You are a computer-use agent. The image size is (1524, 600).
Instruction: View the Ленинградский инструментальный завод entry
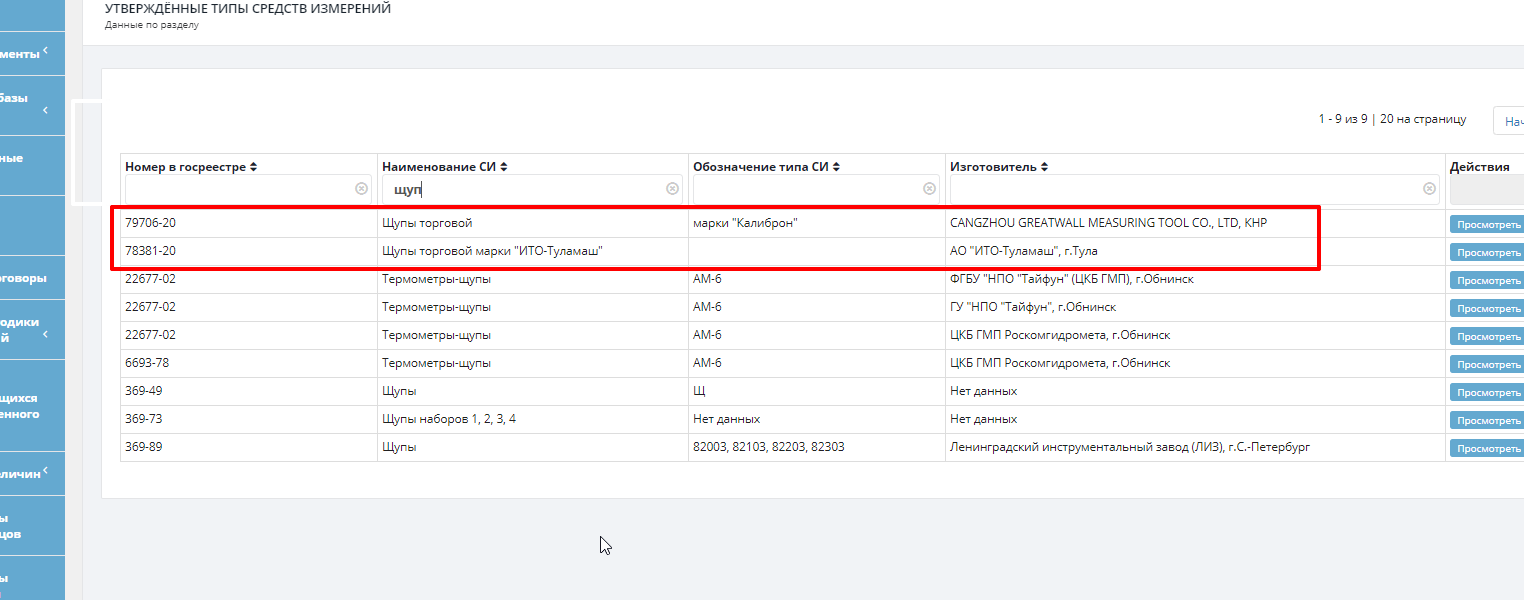1487,449
